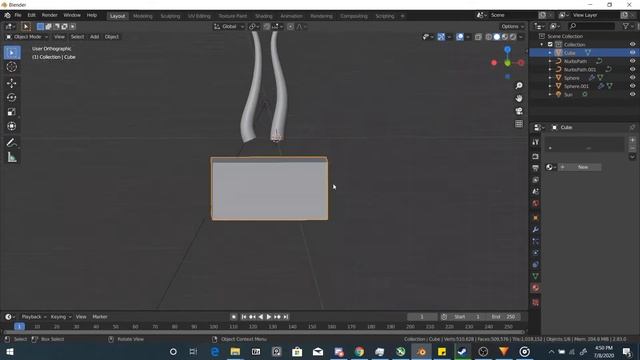Image resolution: width=640 pixels, height=360 pixels.
Task: Open the Options dropdown
Action: coord(512,27)
